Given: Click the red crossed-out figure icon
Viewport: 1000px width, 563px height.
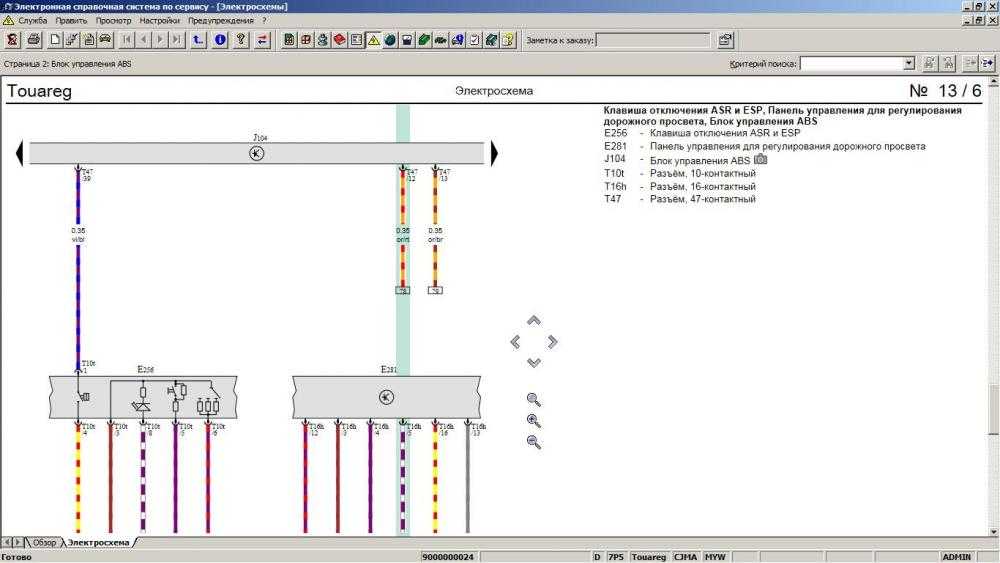Looking at the screenshot, I should click(x=12, y=40).
